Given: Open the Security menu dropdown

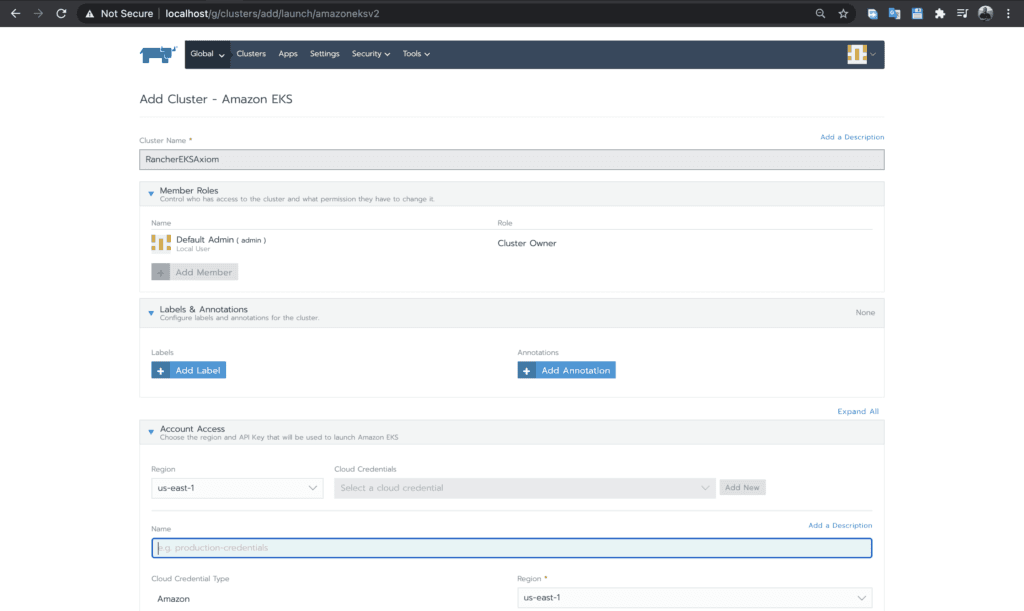Looking at the screenshot, I should coord(370,54).
